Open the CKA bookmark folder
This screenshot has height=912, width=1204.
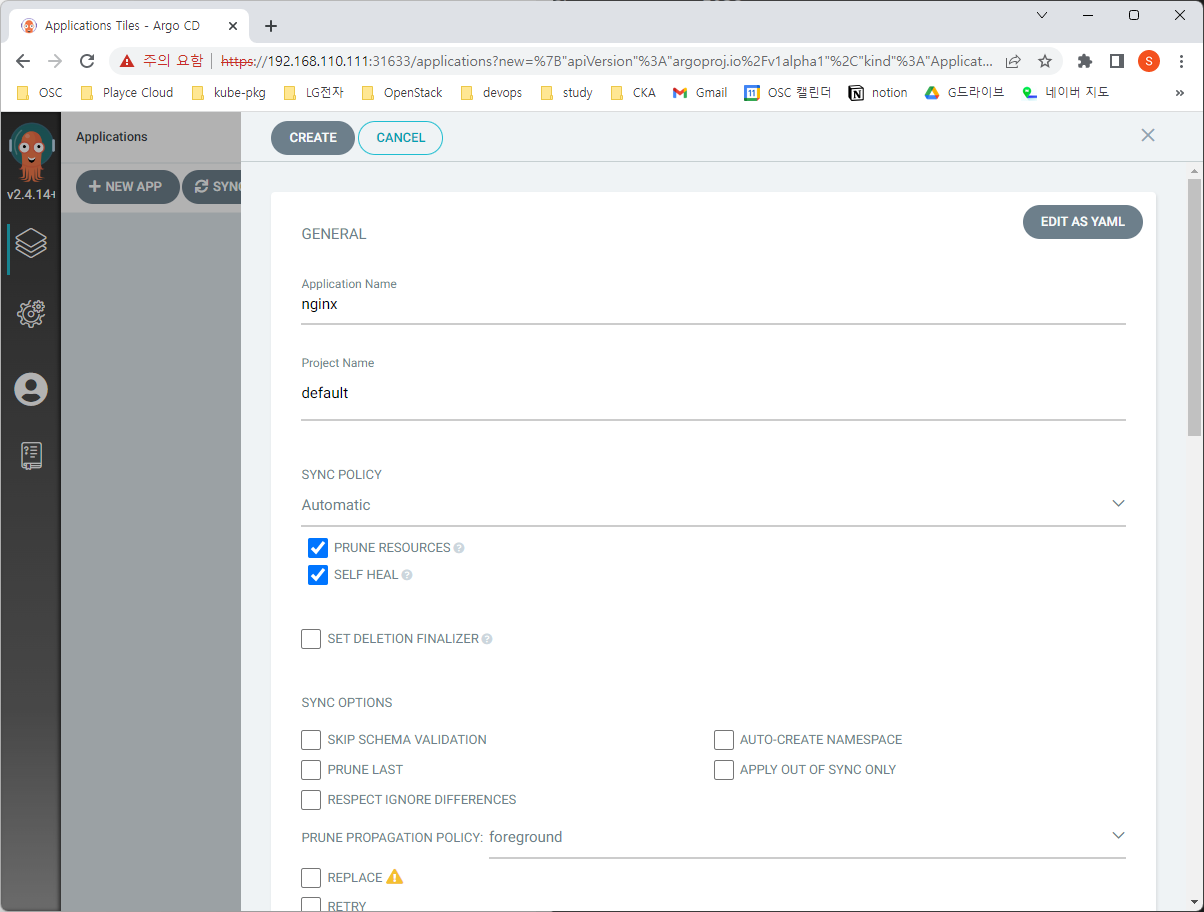click(633, 93)
